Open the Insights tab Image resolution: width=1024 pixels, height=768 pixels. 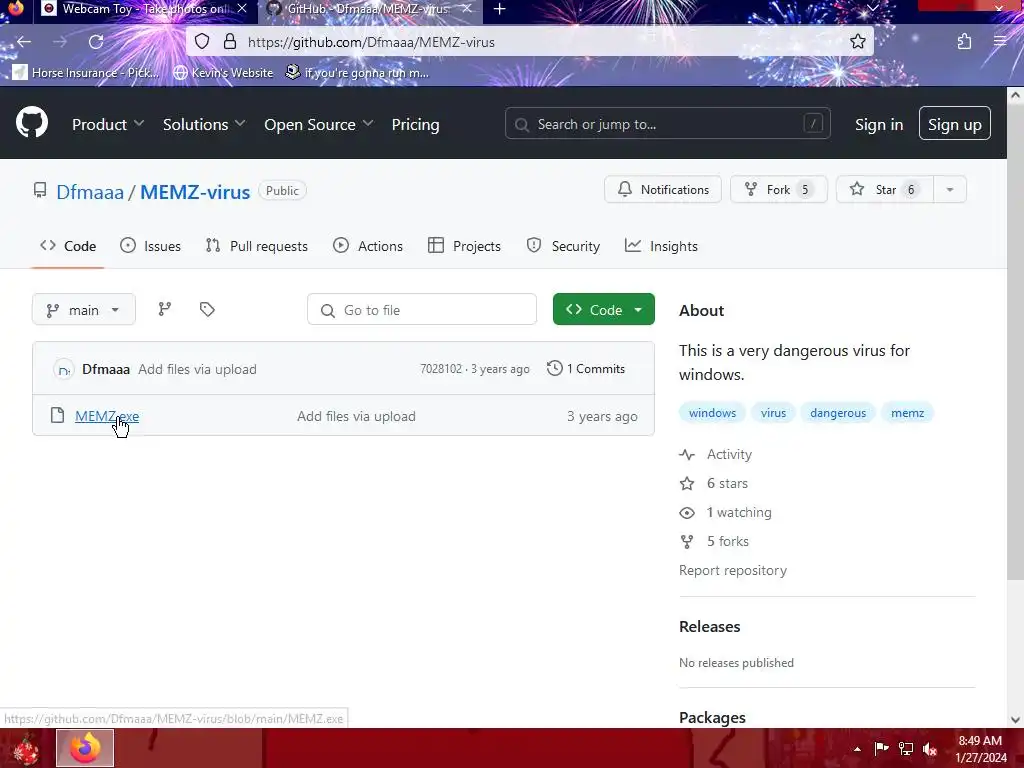click(661, 246)
